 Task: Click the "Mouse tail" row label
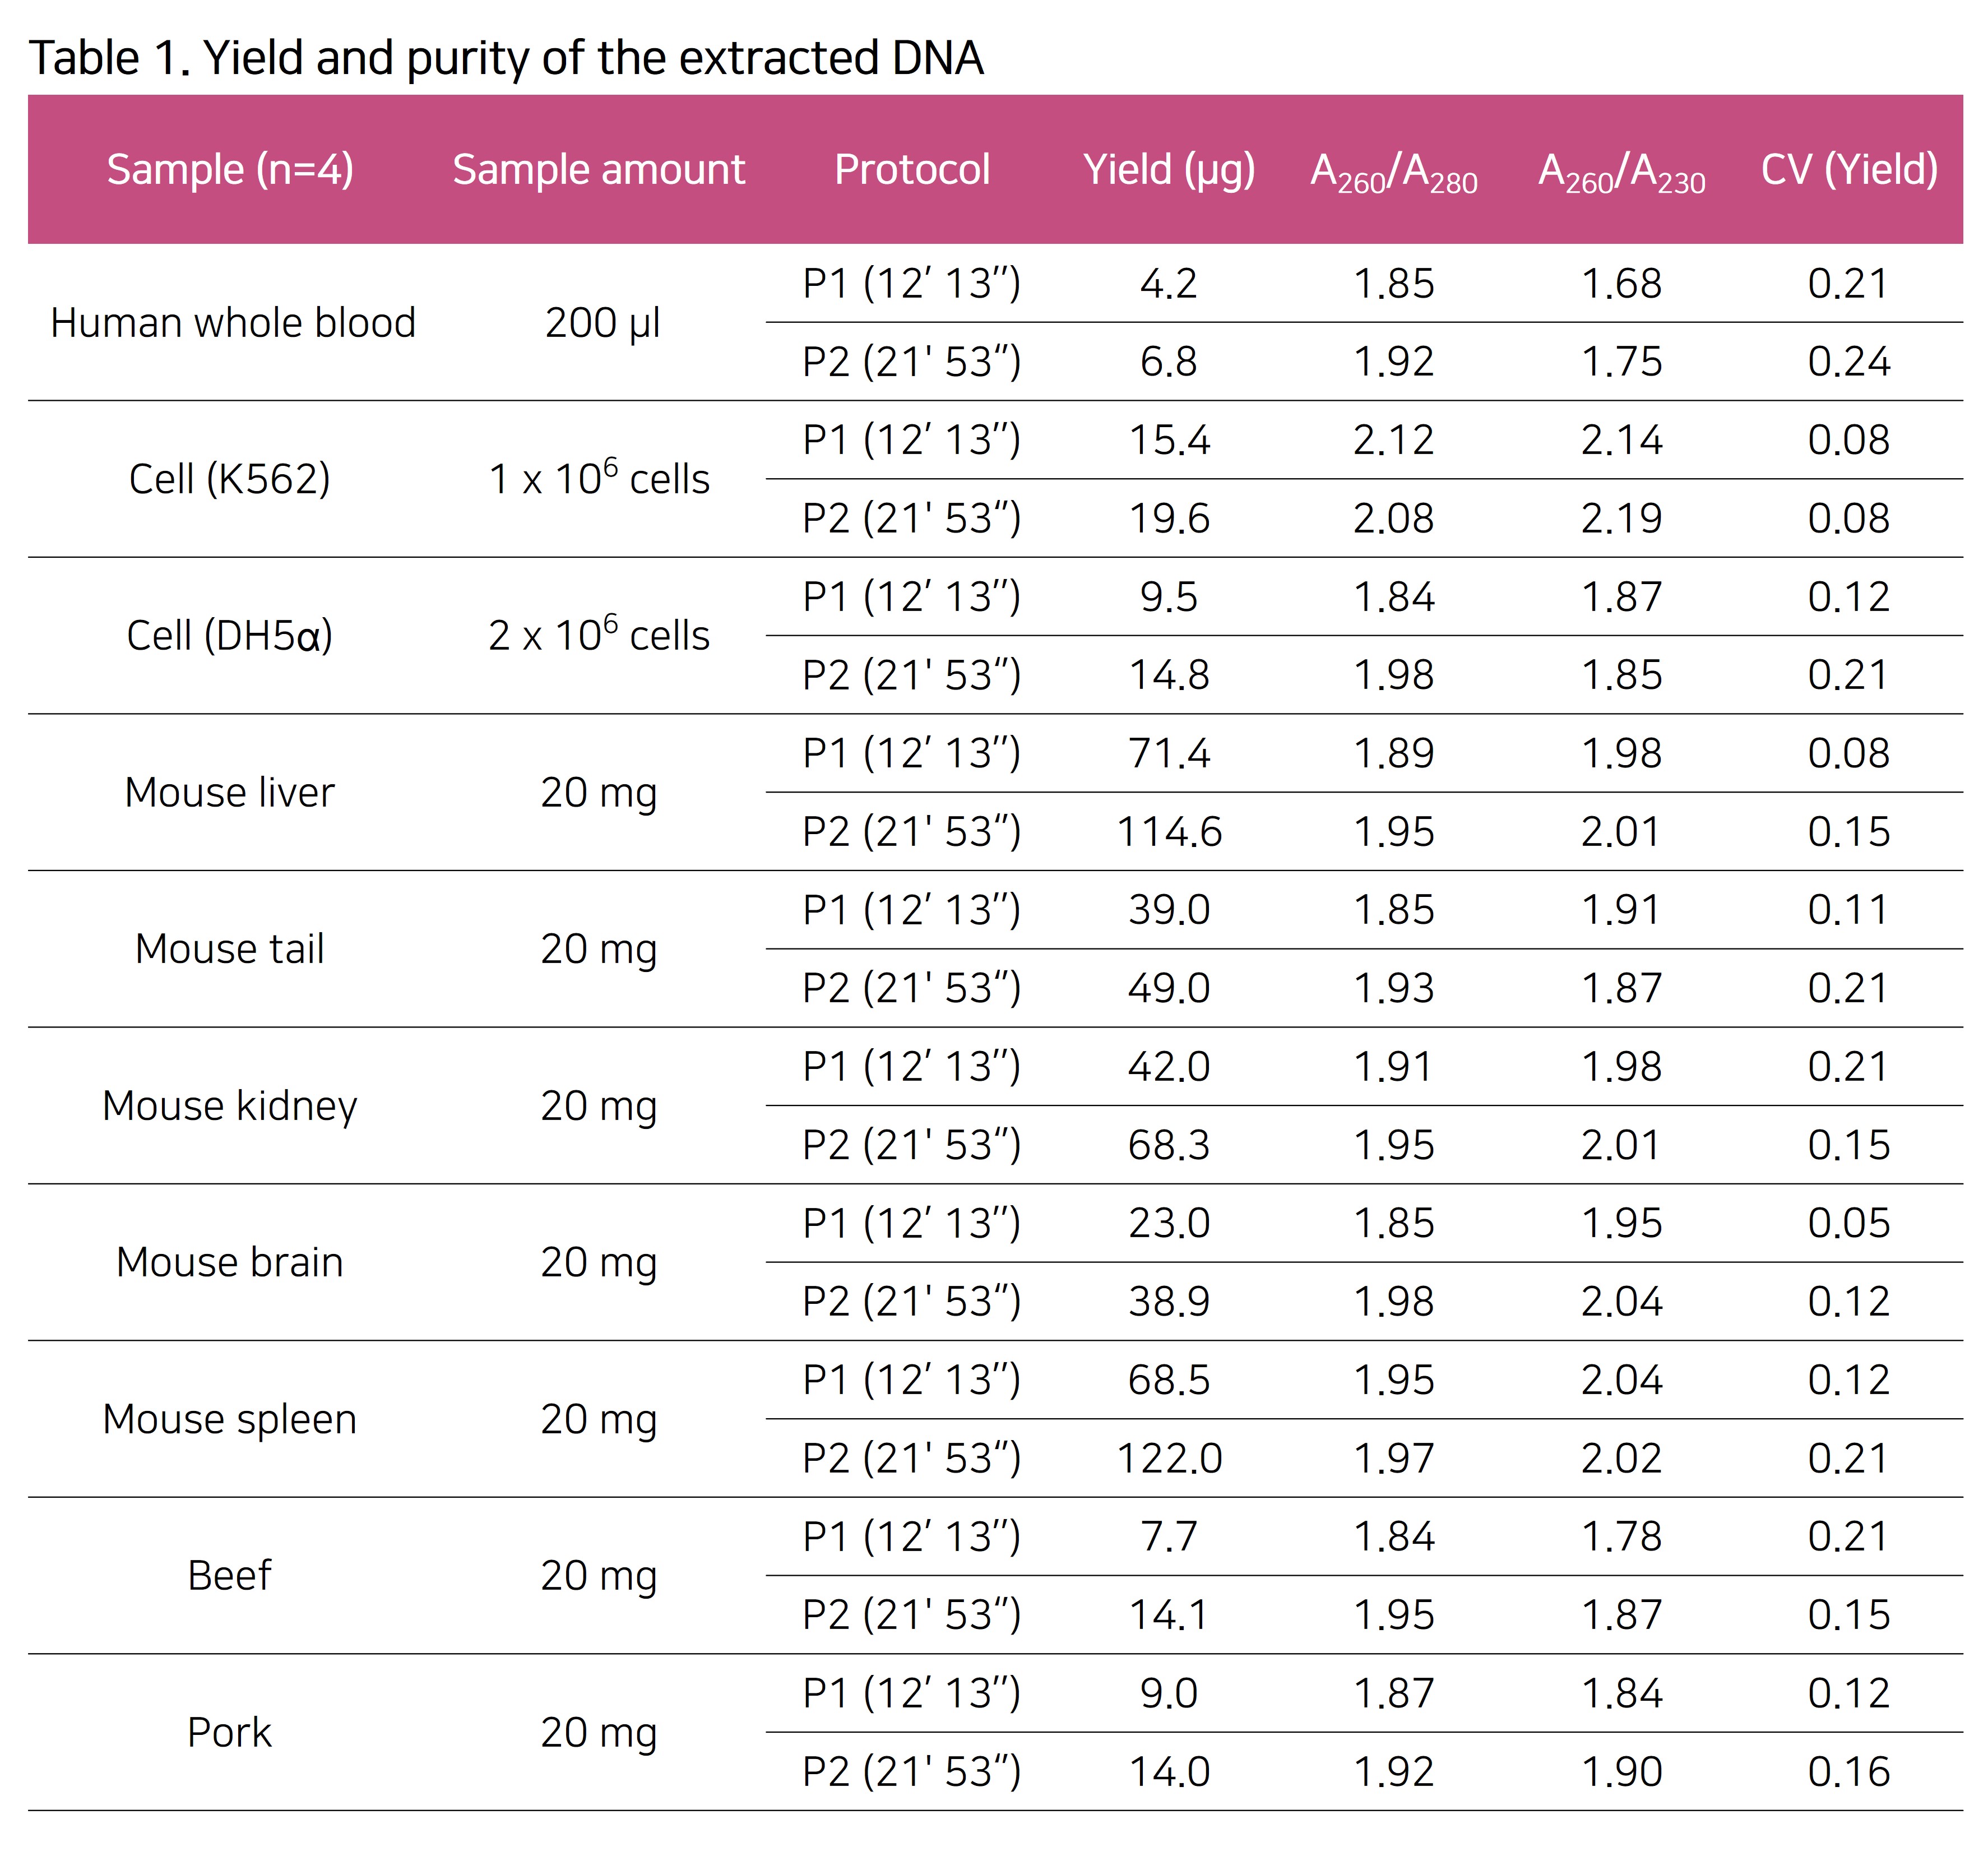click(229, 949)
